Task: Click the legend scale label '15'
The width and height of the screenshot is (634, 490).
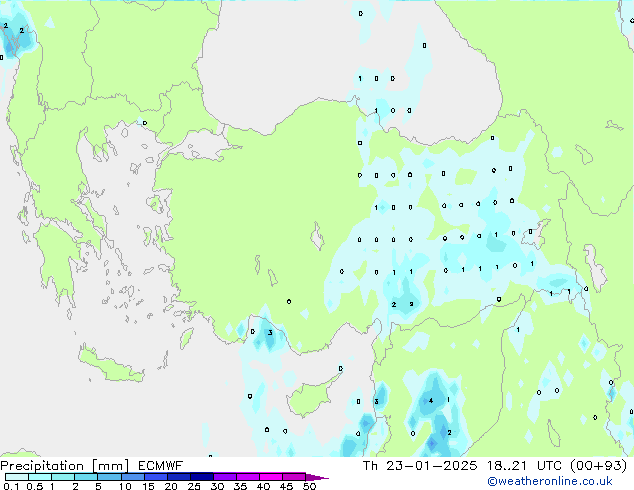Action: [148, 486]
